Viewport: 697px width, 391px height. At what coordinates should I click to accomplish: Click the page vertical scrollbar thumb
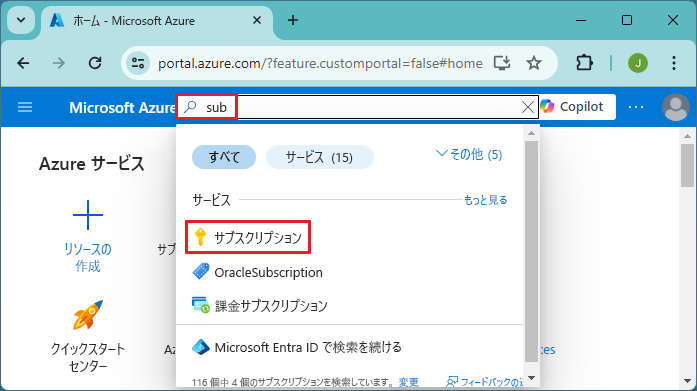click(687, 165)
